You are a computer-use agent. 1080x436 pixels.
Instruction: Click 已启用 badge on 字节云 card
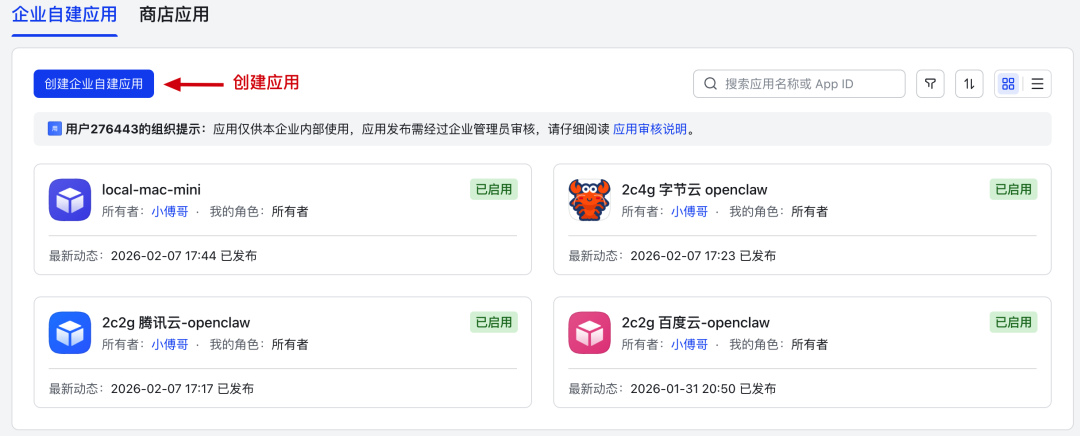click(x=1014, y=189)
